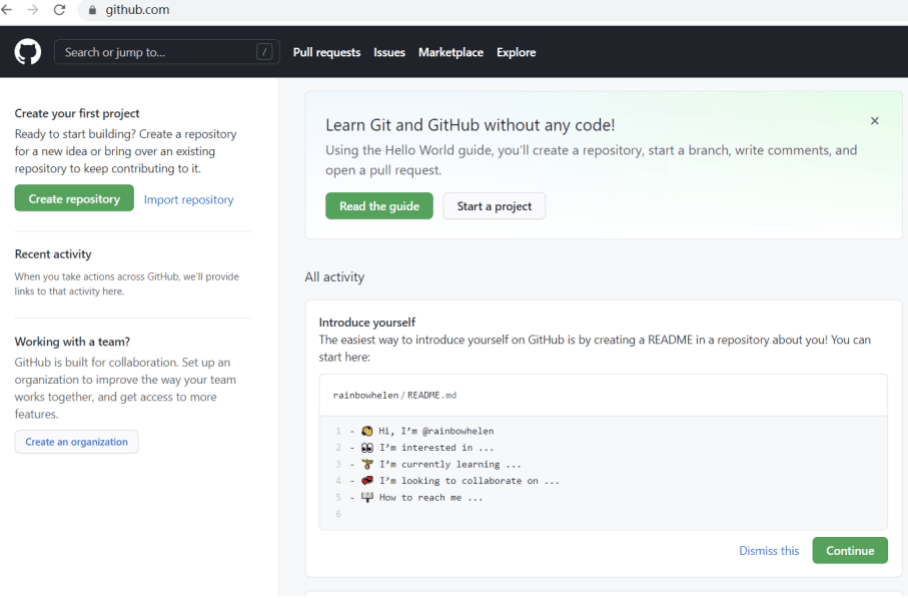Click the Dismiss this link

[x=768, y=551]
